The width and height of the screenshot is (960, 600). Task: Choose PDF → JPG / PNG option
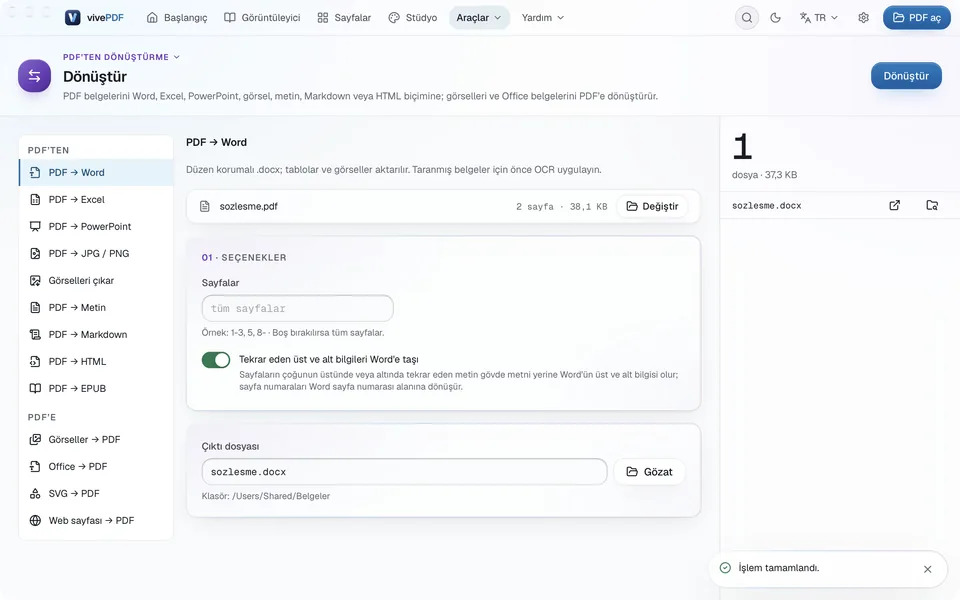96,253
